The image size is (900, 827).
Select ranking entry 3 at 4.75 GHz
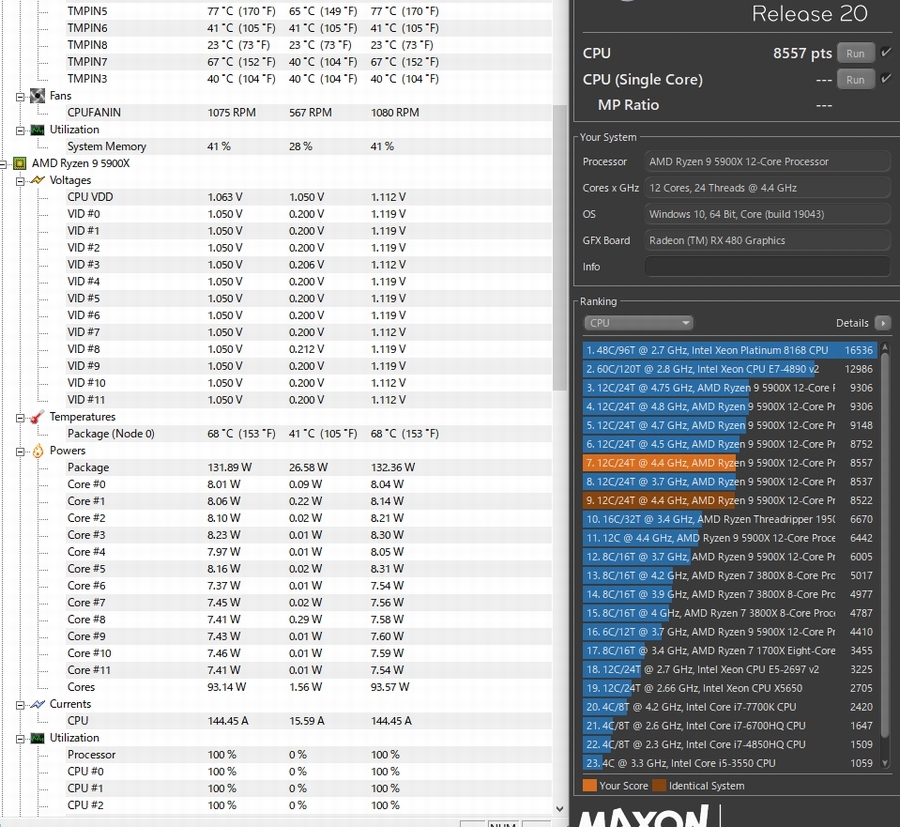pos(730,388)
